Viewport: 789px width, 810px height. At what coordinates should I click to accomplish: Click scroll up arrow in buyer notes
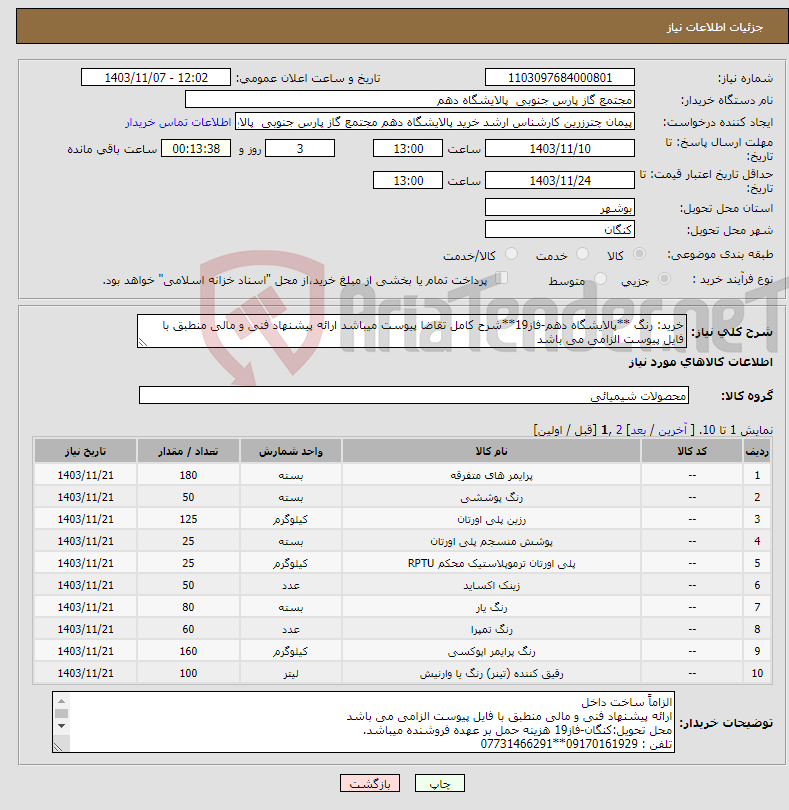click(61, 701)
